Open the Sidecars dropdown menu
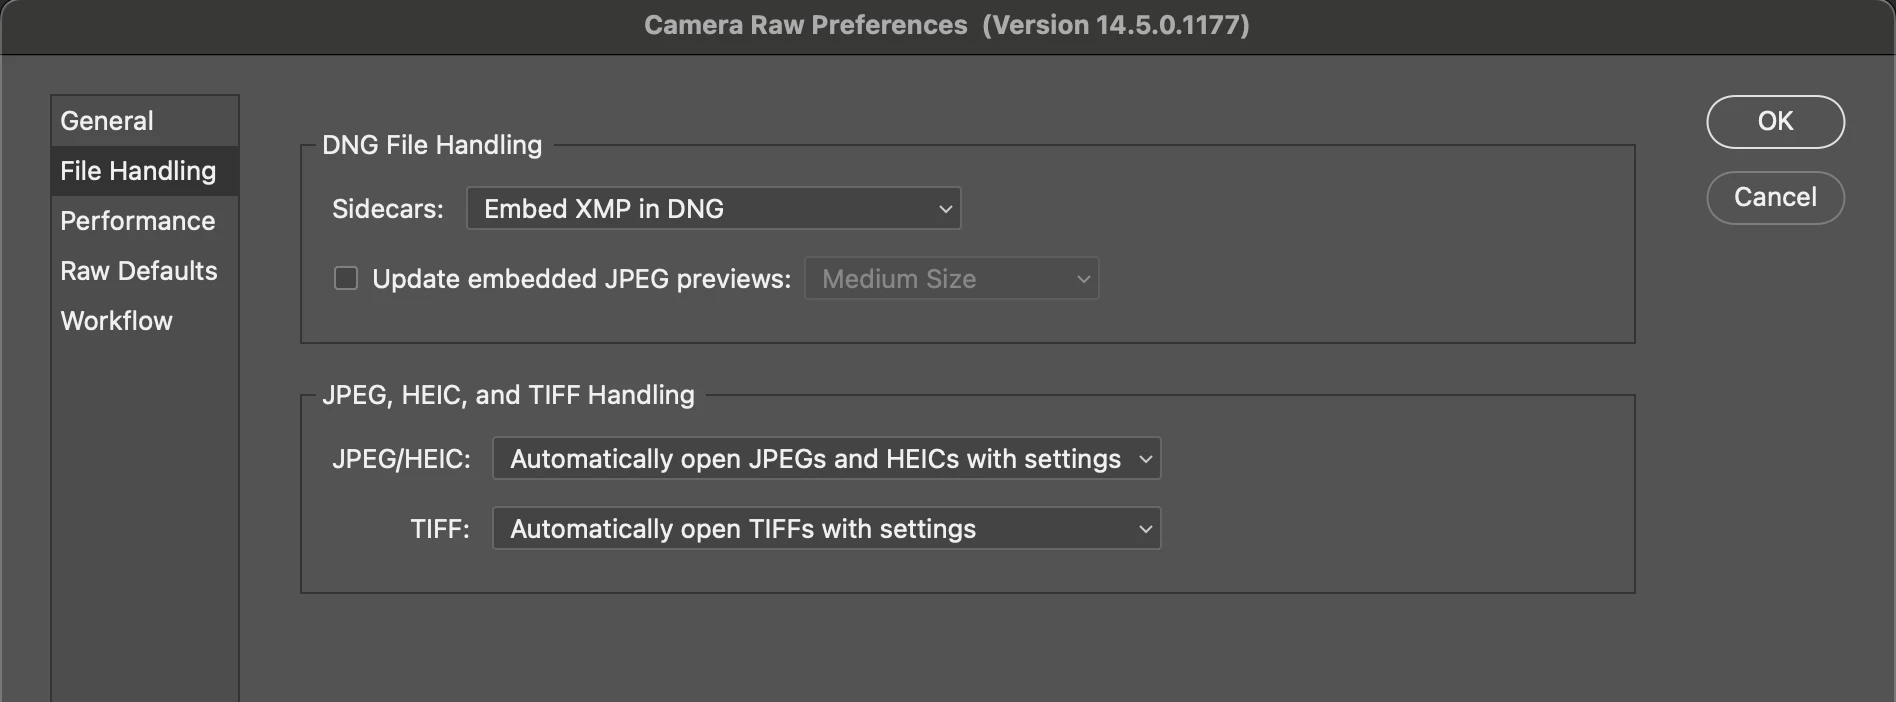Image resolution: width=1896 pixels, height=702 pixels. click(x=713, y=209)
